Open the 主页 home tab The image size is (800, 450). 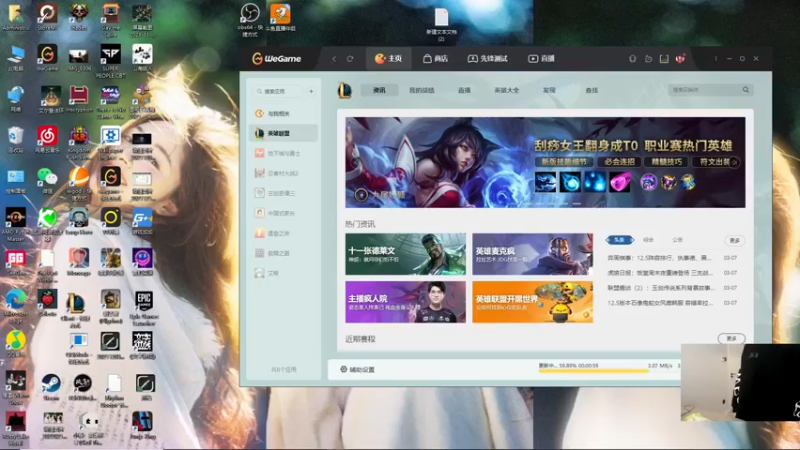(388, 59)
